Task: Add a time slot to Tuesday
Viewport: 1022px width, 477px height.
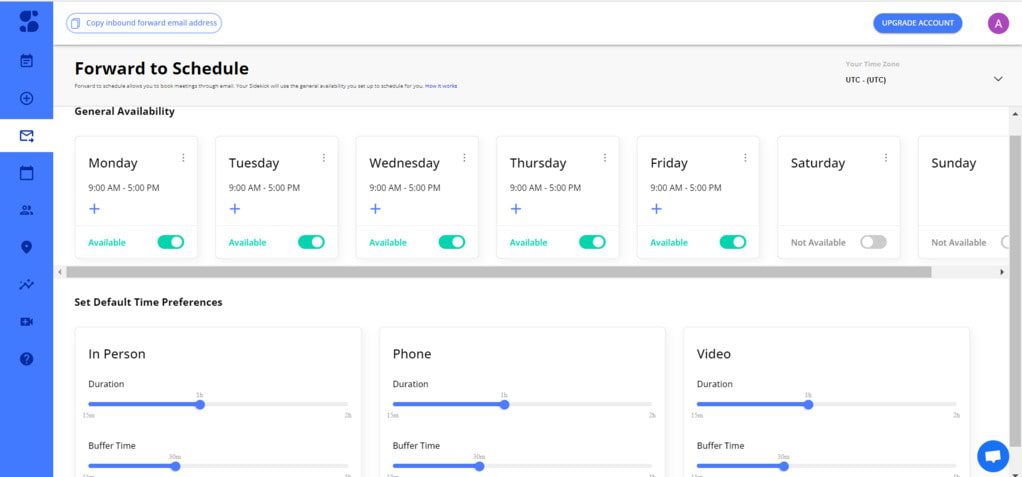Action: pyautogui.click(x=235, y=209)
